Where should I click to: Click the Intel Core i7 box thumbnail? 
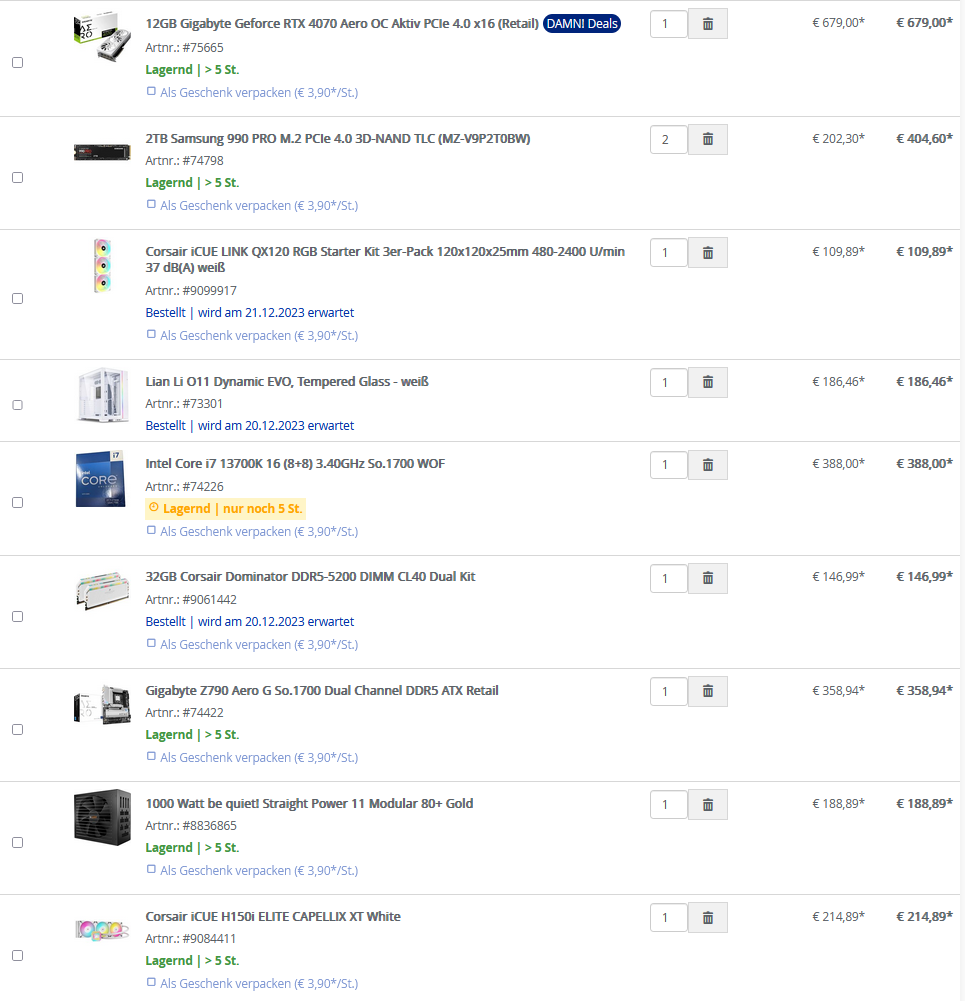(101, 479)
